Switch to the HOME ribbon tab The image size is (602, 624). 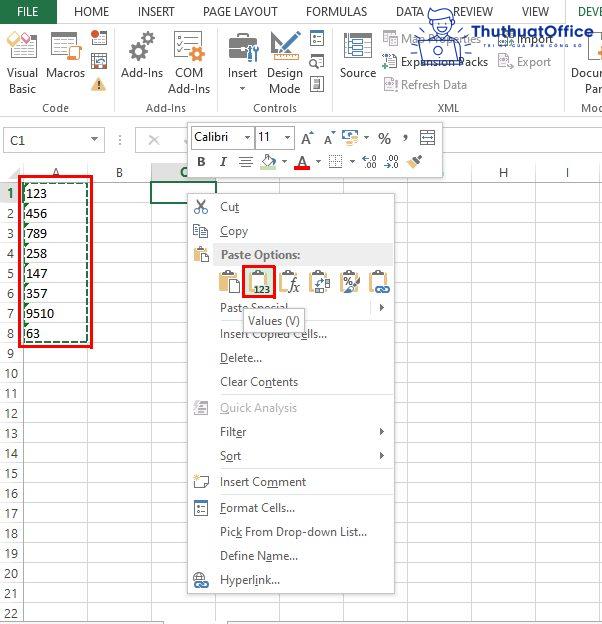click(92, 12)
